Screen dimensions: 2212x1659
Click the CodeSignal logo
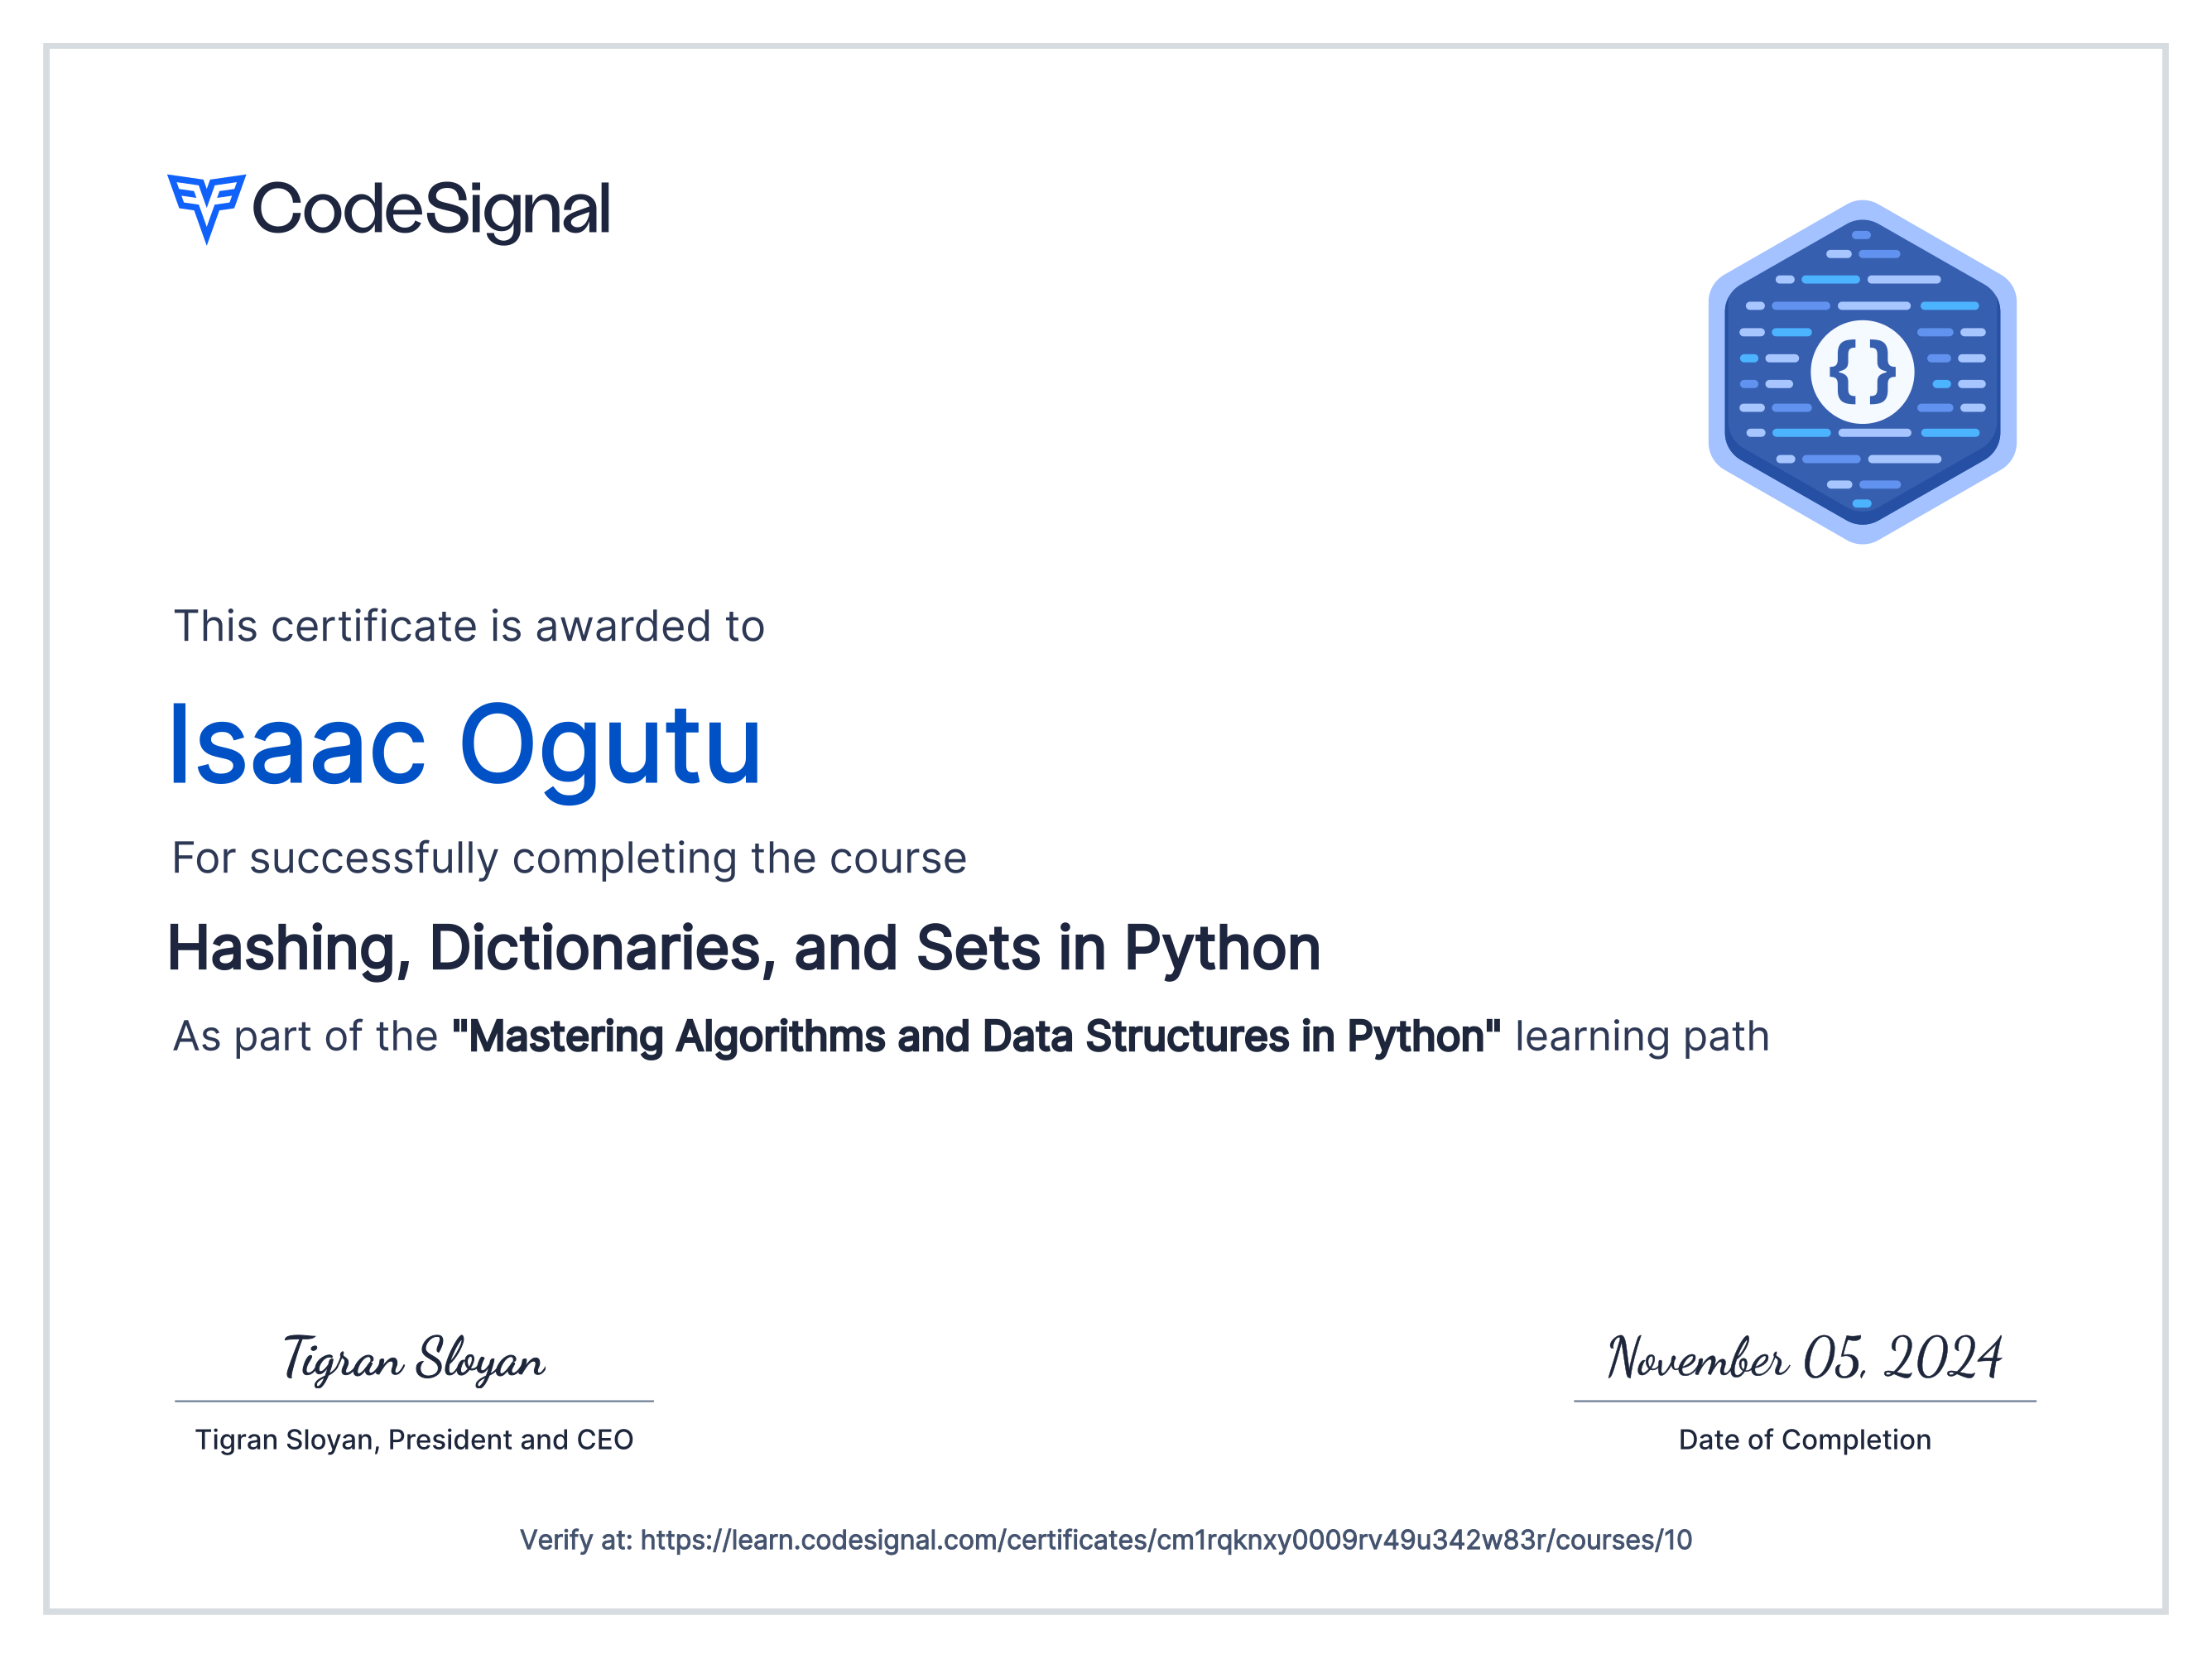click(388, 210)
